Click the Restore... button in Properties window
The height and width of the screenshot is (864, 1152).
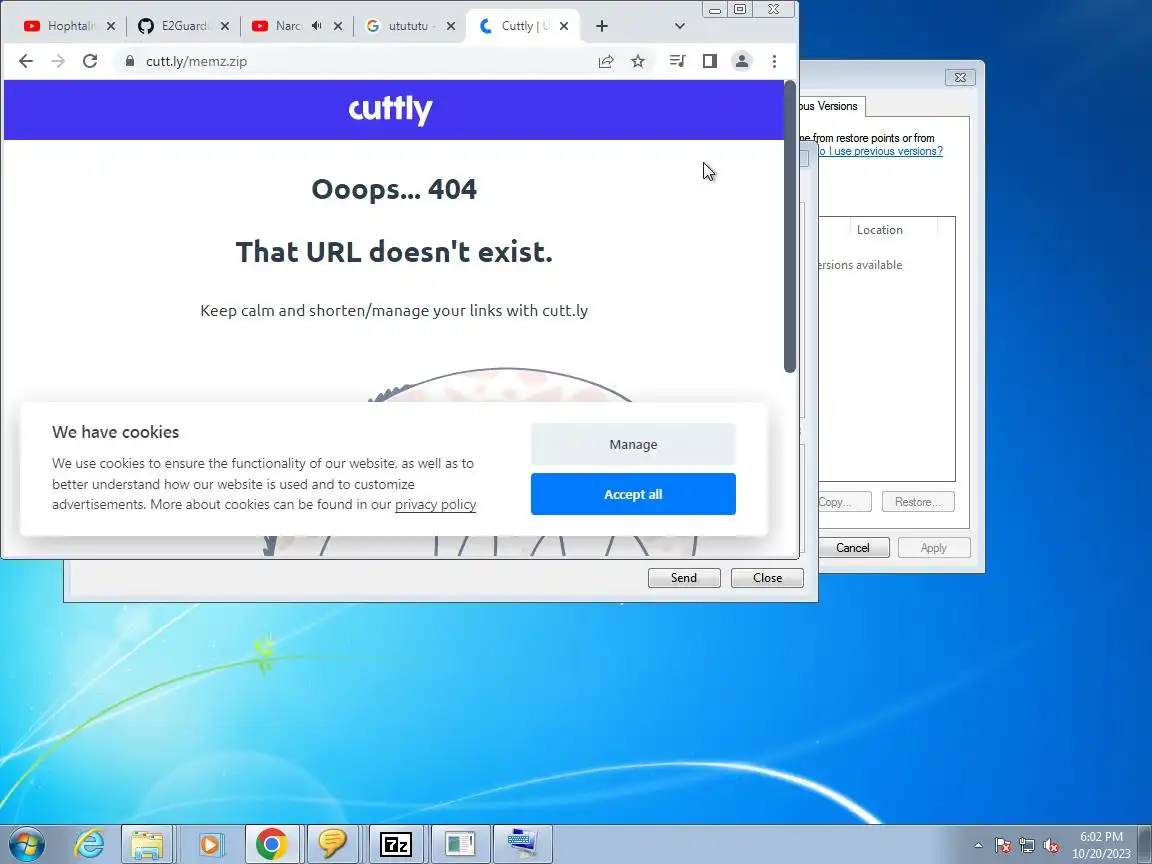point(918,502)
